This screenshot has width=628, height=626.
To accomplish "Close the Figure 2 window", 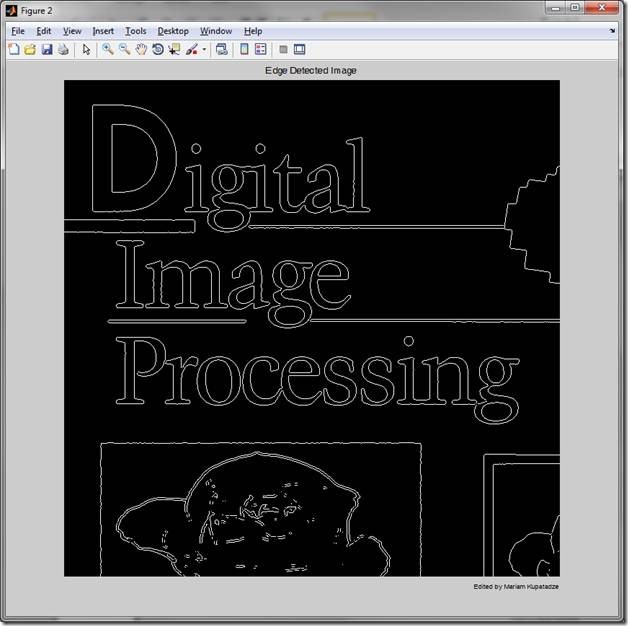I will coord(602,8).
